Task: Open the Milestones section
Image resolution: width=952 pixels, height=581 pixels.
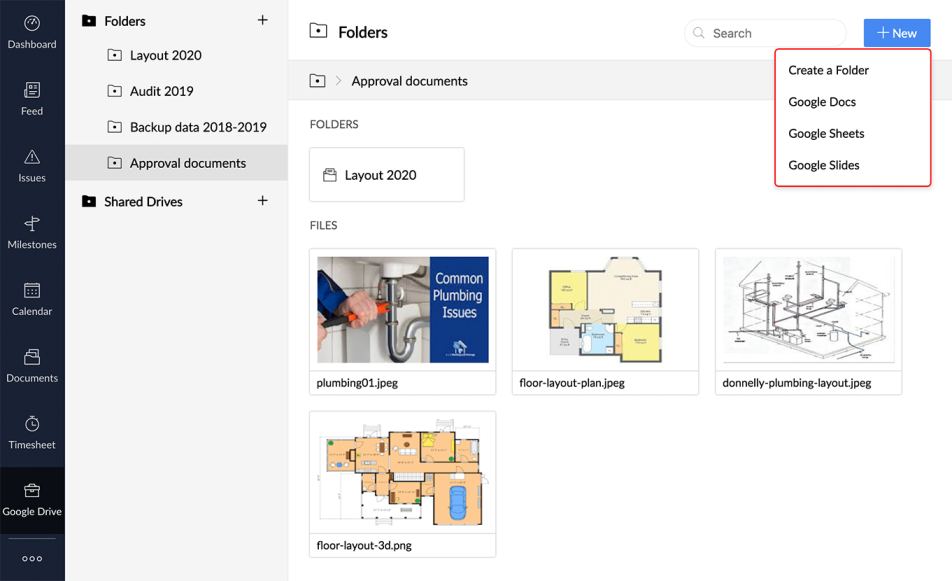Action: (32, 233)
